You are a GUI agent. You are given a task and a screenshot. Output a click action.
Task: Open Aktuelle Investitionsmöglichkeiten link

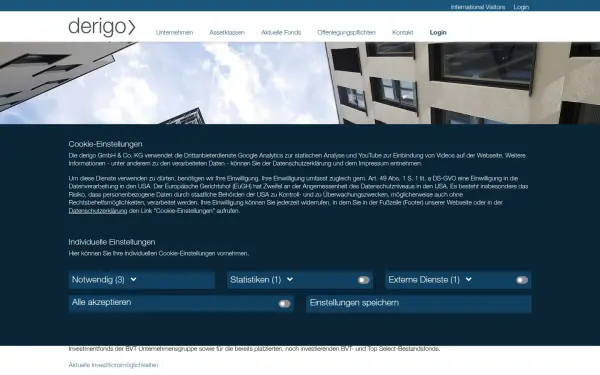tap(113, 365)
